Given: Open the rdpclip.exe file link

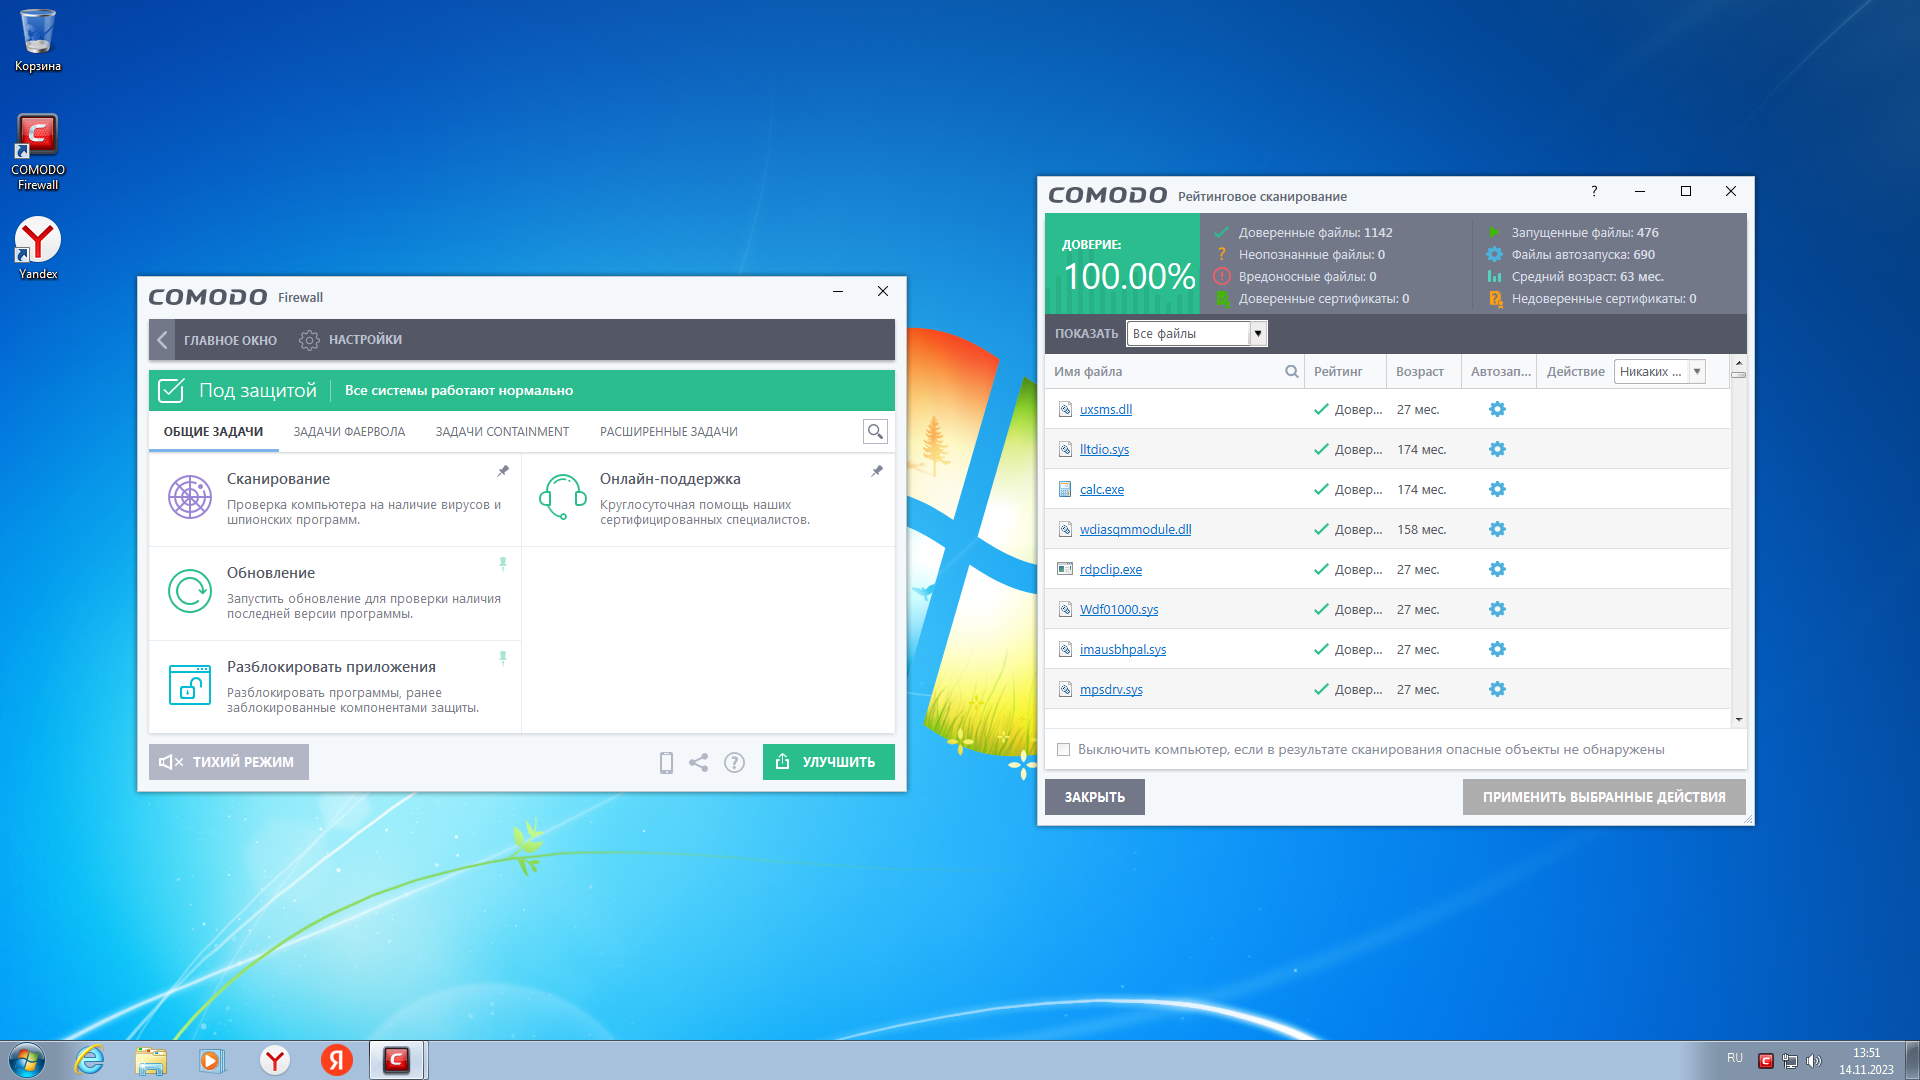Looking at the screenshot, I should tap(1110, 570).
